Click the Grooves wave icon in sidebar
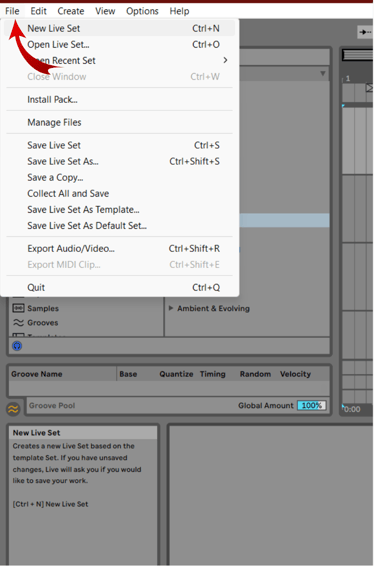The height and width of the screenshot is (566, 375). (18, 323)
